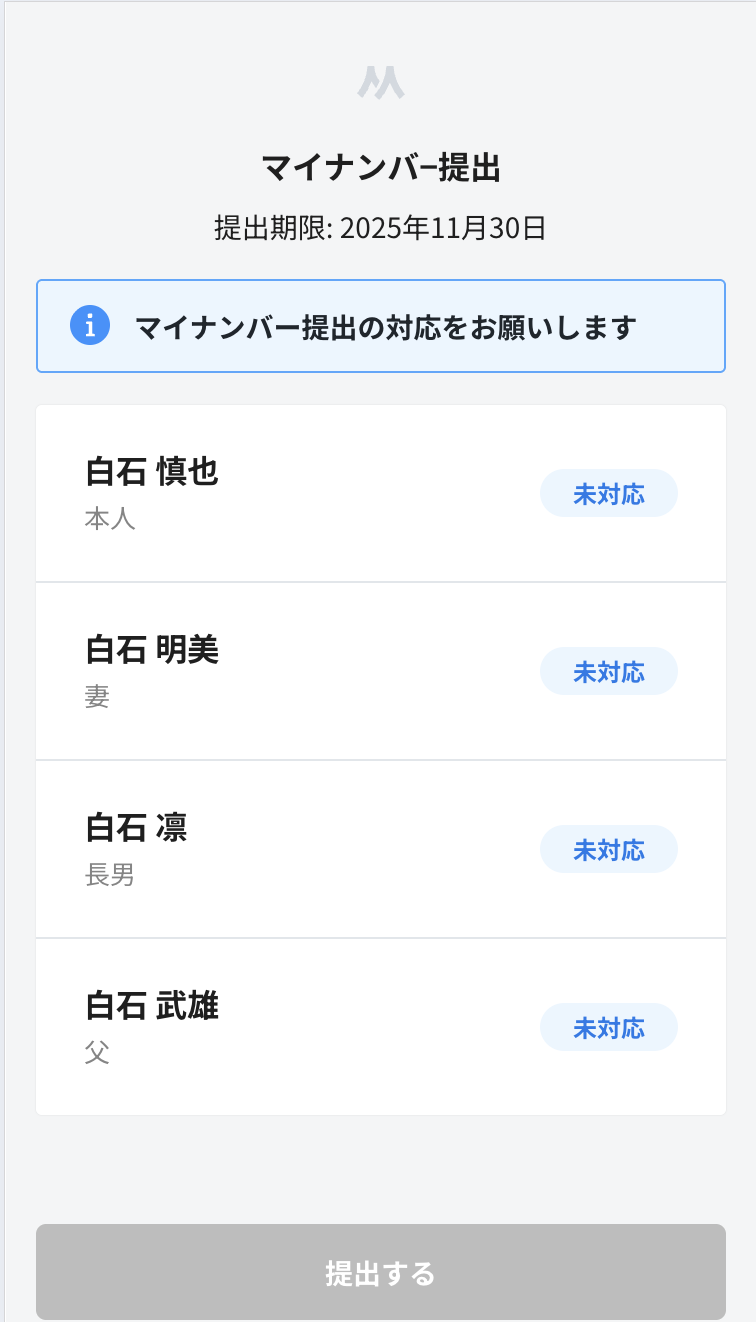Screen dimensions: 756x1322
Task: Click 未対応 badge for 白石 凛
Action: (x=608, y=850)
